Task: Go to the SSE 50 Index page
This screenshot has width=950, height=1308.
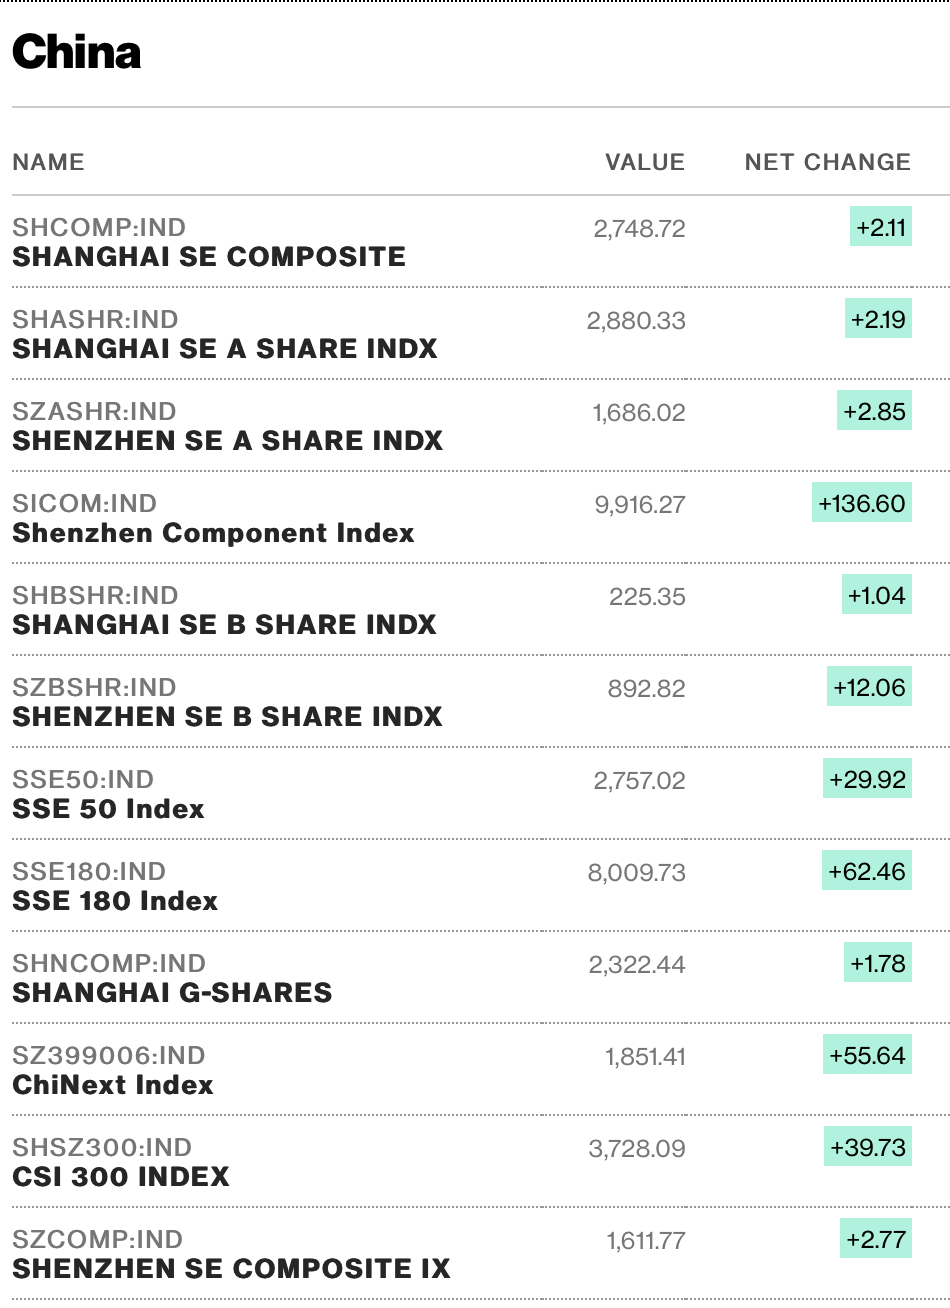Action: 108,809
